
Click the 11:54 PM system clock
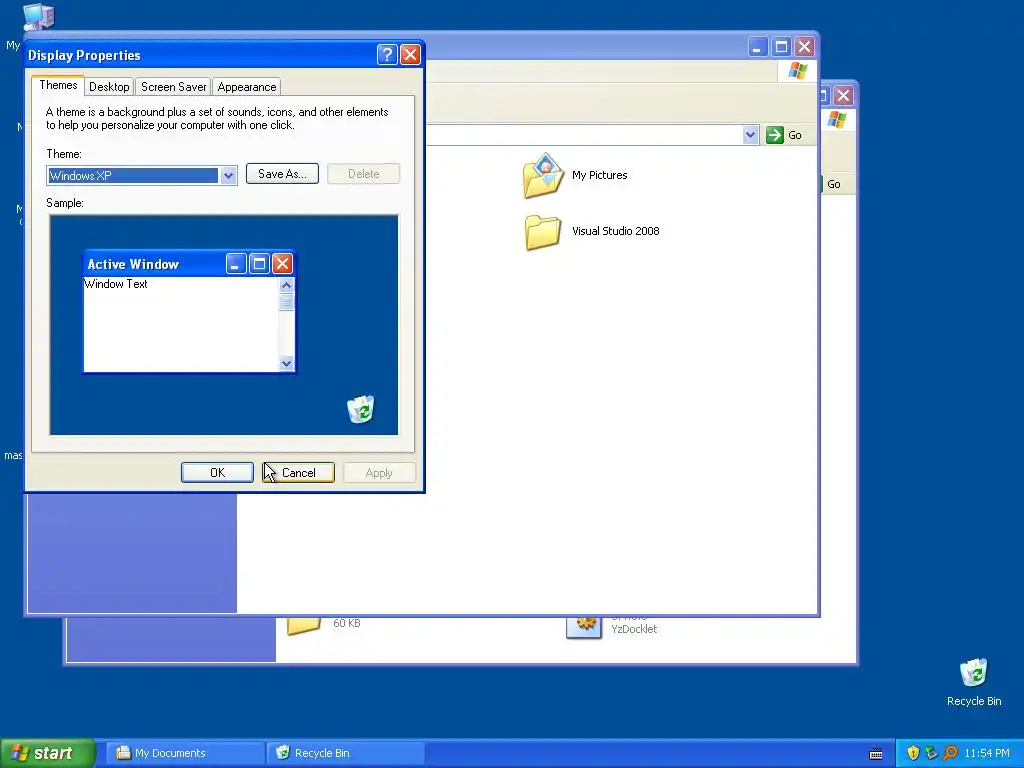[x=987, y=753]
